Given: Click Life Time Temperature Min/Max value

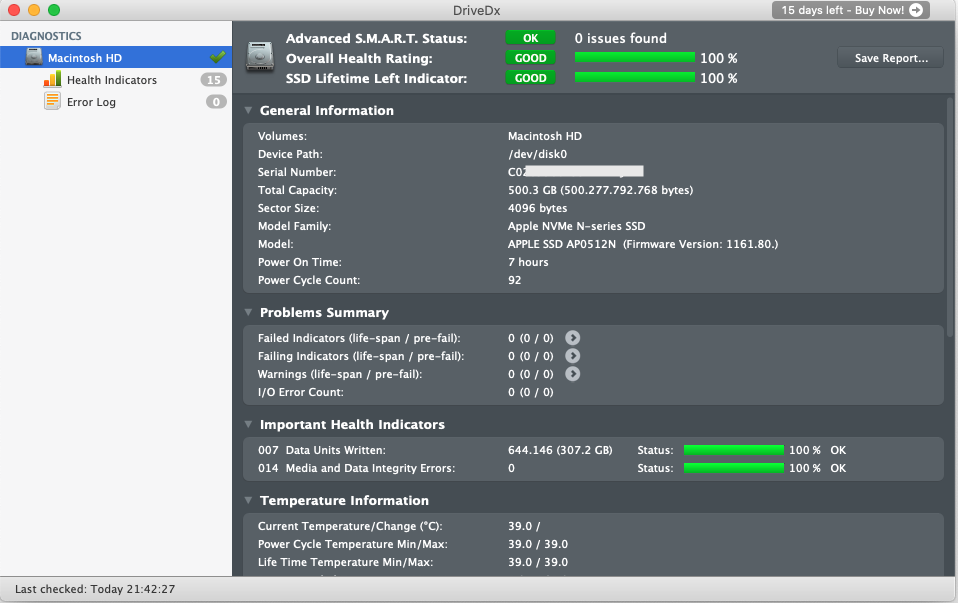Looking at the screenshot, I should click(538, 562).
